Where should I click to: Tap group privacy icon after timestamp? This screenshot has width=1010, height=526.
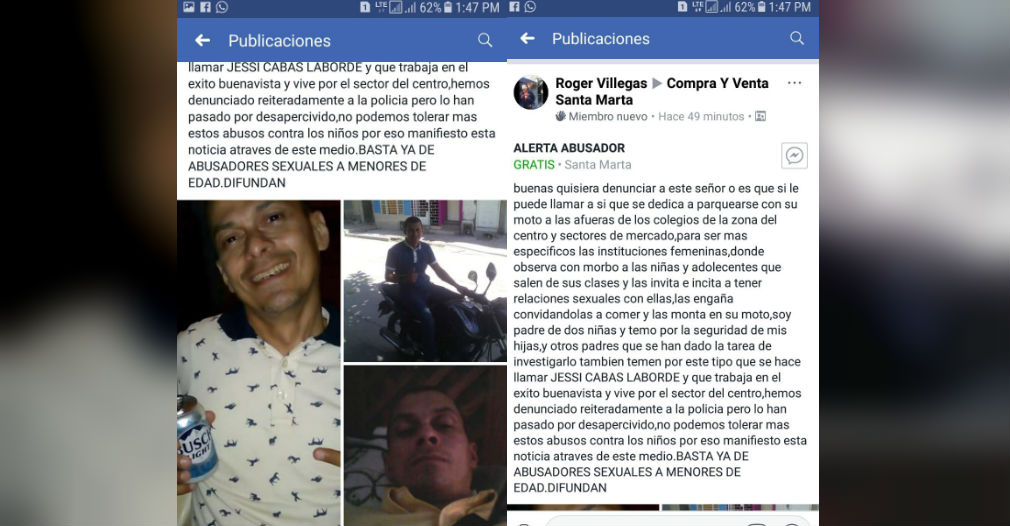coord(761,117)
